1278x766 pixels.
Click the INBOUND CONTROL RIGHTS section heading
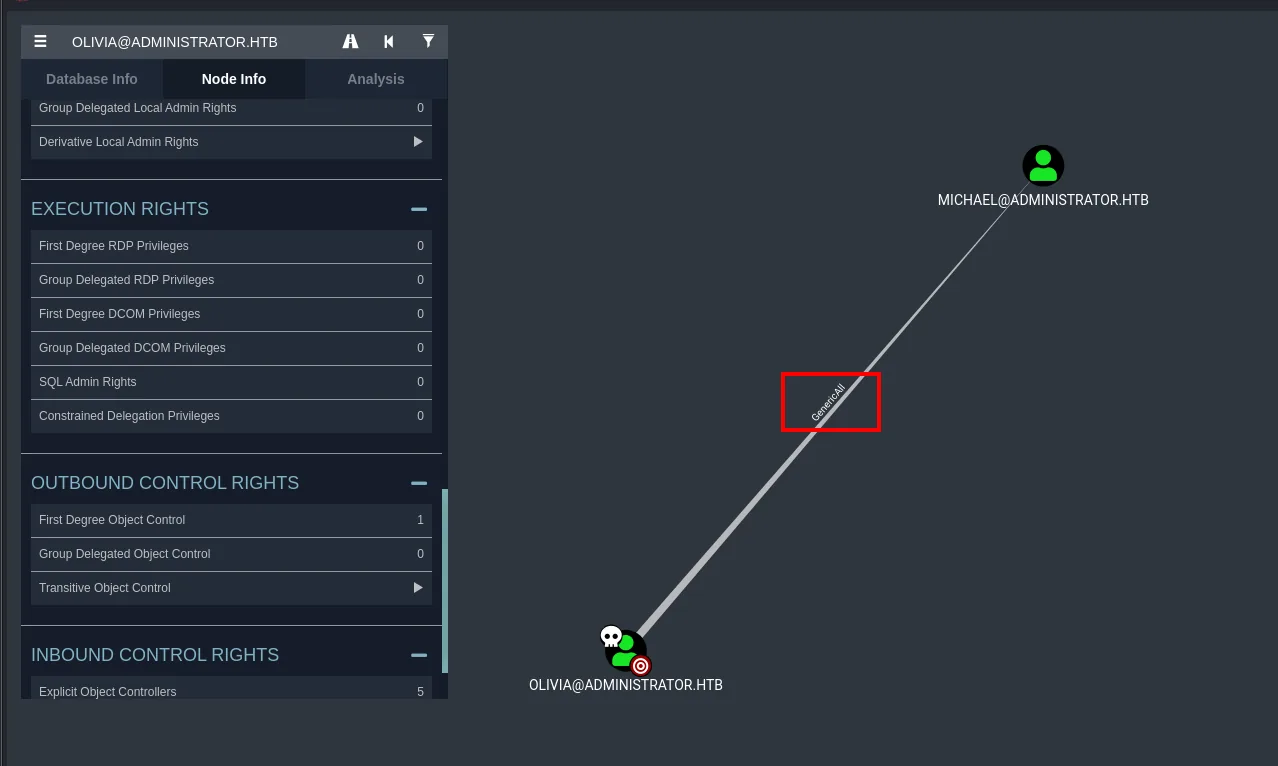coord(155,655)
